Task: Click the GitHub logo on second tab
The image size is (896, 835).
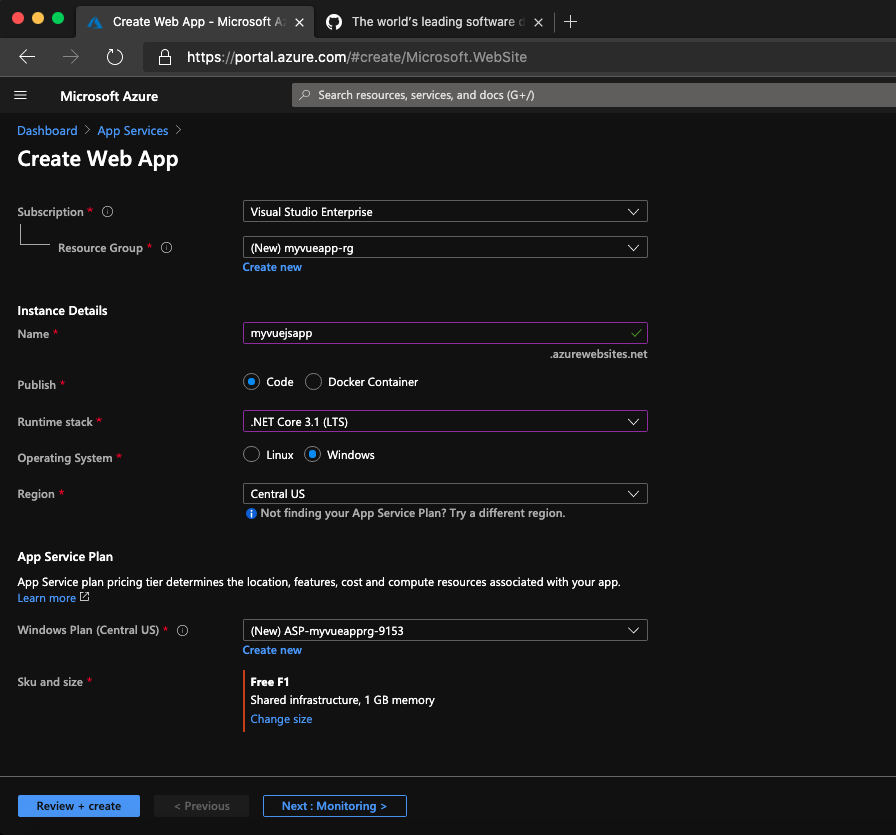Action: tap(334, 22)
